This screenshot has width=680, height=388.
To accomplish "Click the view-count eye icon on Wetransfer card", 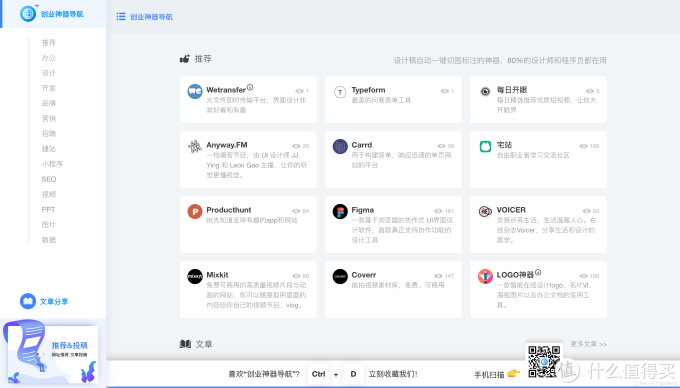I will click(299, 91).
